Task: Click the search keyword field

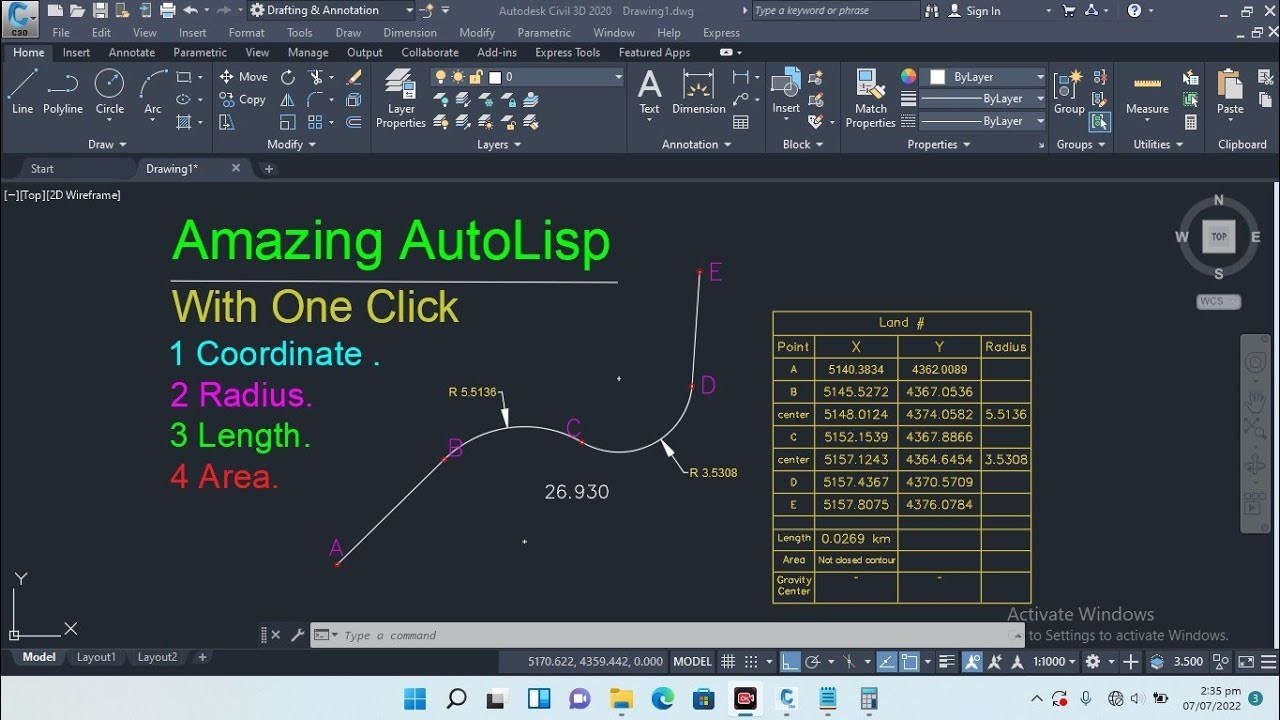Action: (835, 11)
